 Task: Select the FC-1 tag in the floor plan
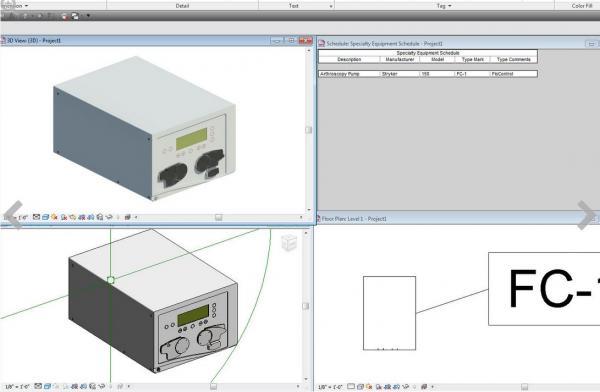[x=544, y=289]
